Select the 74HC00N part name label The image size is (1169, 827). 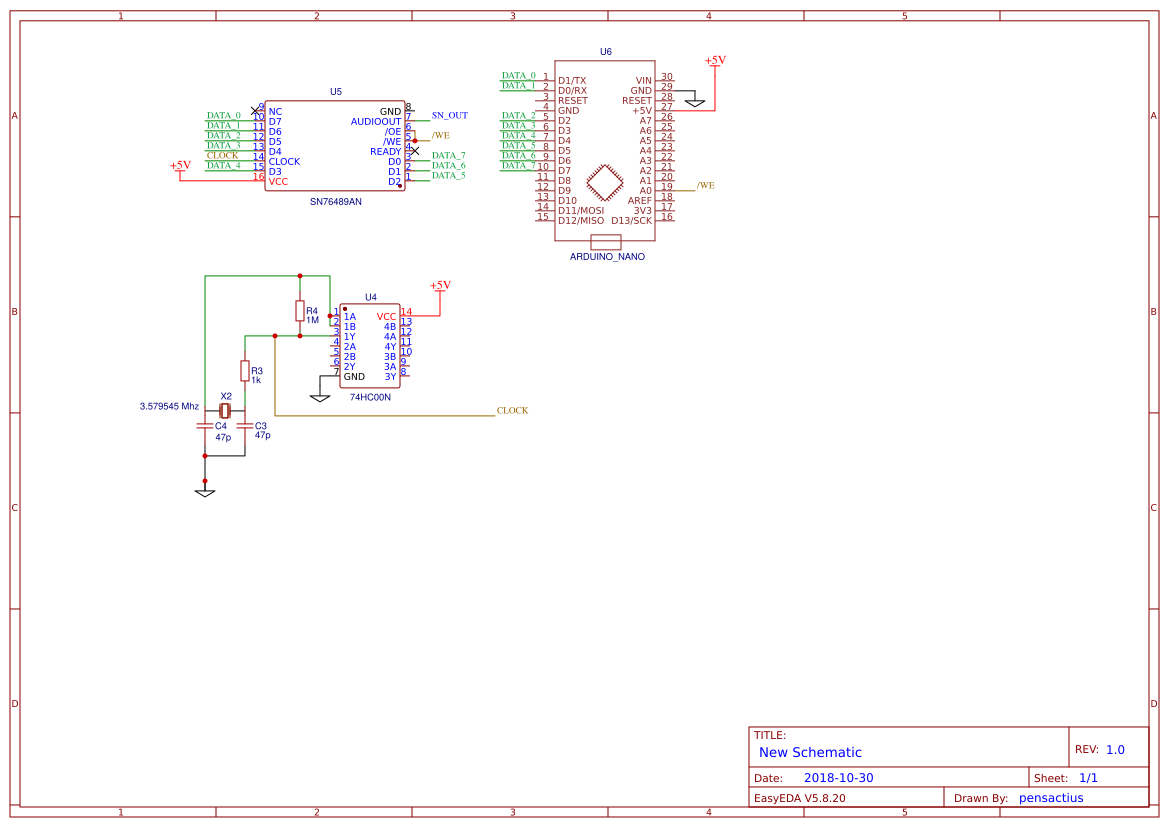370,397
